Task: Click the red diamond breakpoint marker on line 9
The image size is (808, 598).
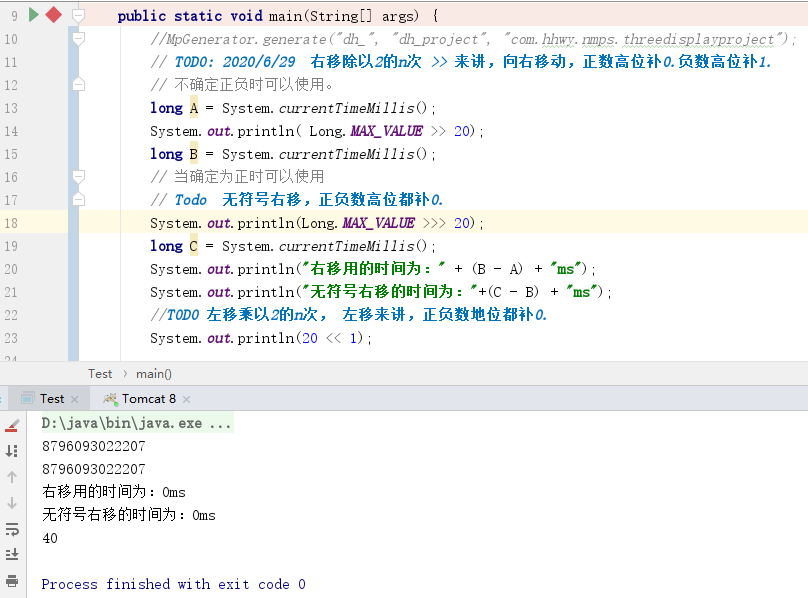Action: click(54, 15)
